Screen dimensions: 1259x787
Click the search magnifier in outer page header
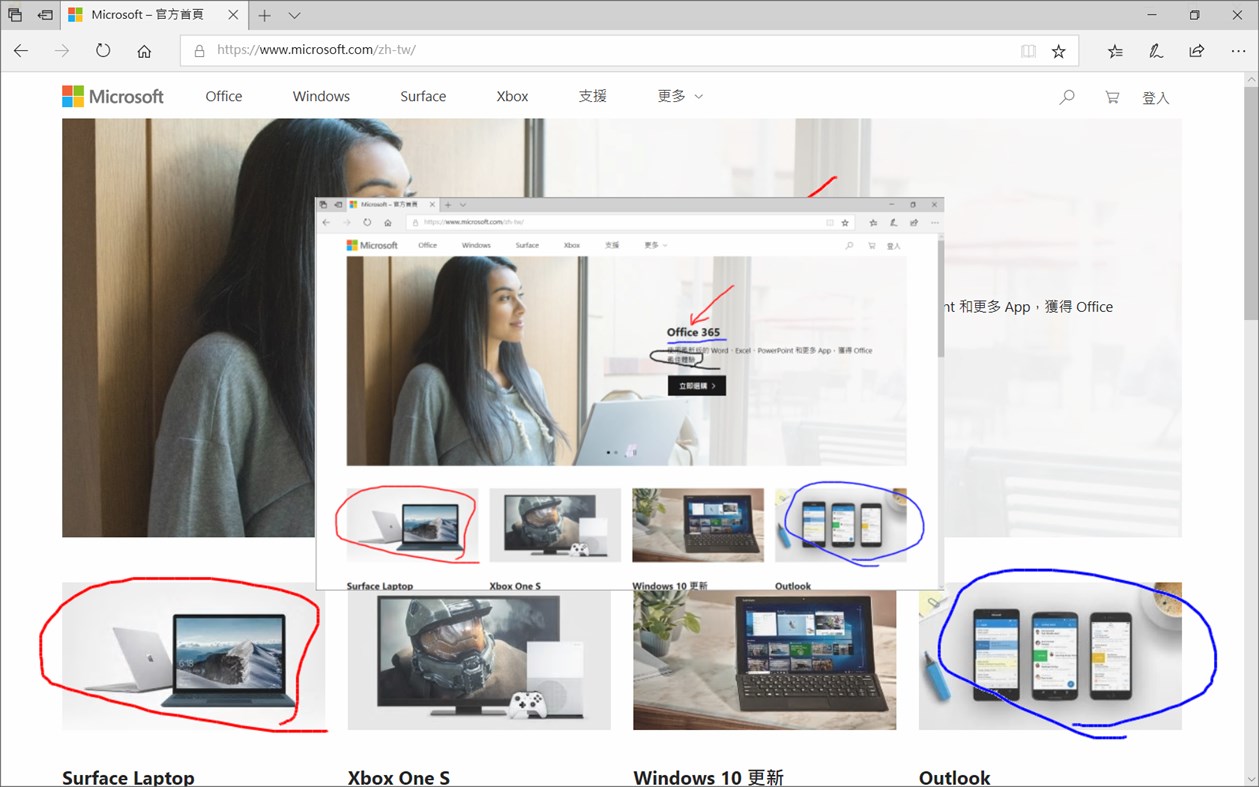[1067, 97]
